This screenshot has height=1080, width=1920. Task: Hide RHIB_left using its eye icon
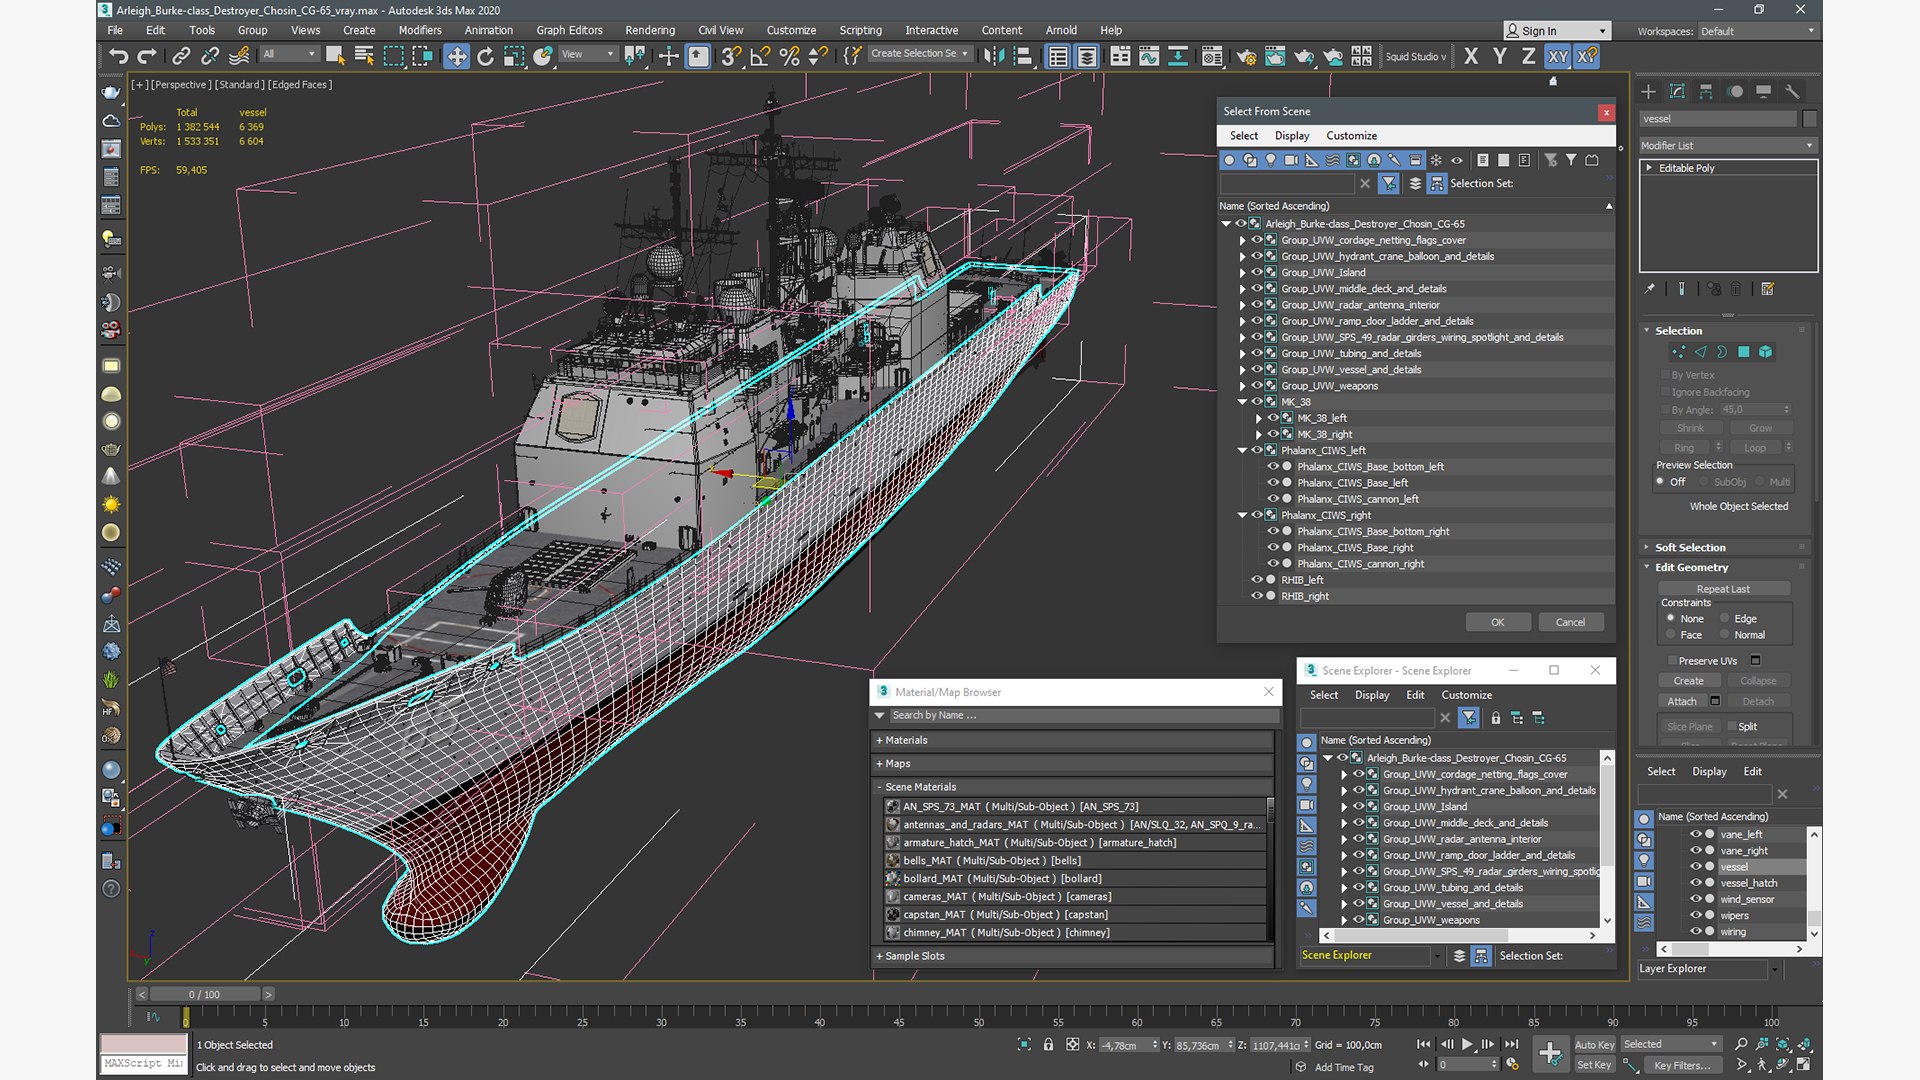tap(1257, 579)
